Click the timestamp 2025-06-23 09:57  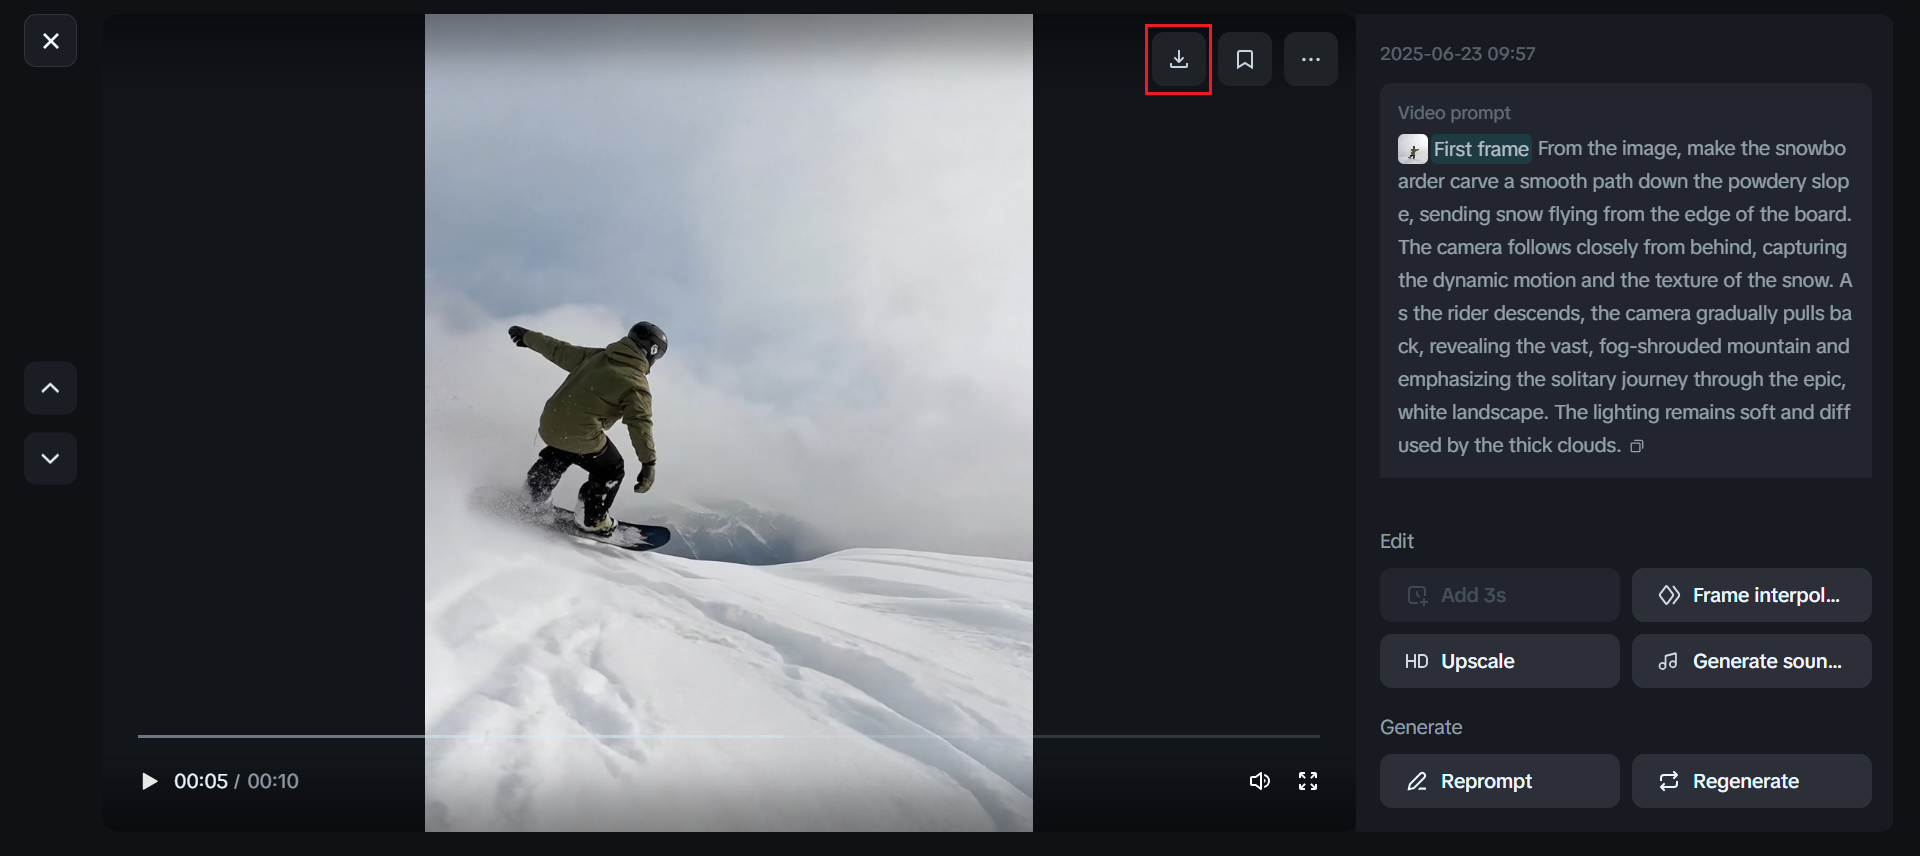(1457, 54)
